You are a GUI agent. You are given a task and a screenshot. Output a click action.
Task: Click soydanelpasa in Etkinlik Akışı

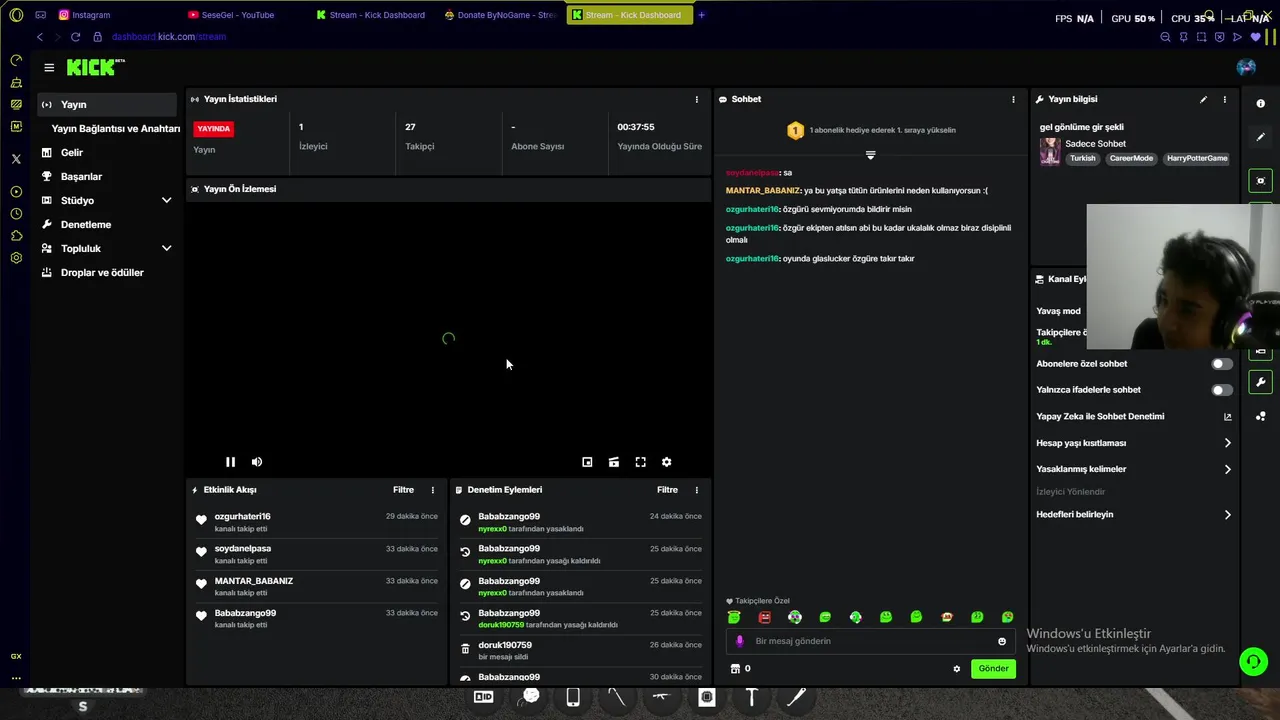pos(242,549)
